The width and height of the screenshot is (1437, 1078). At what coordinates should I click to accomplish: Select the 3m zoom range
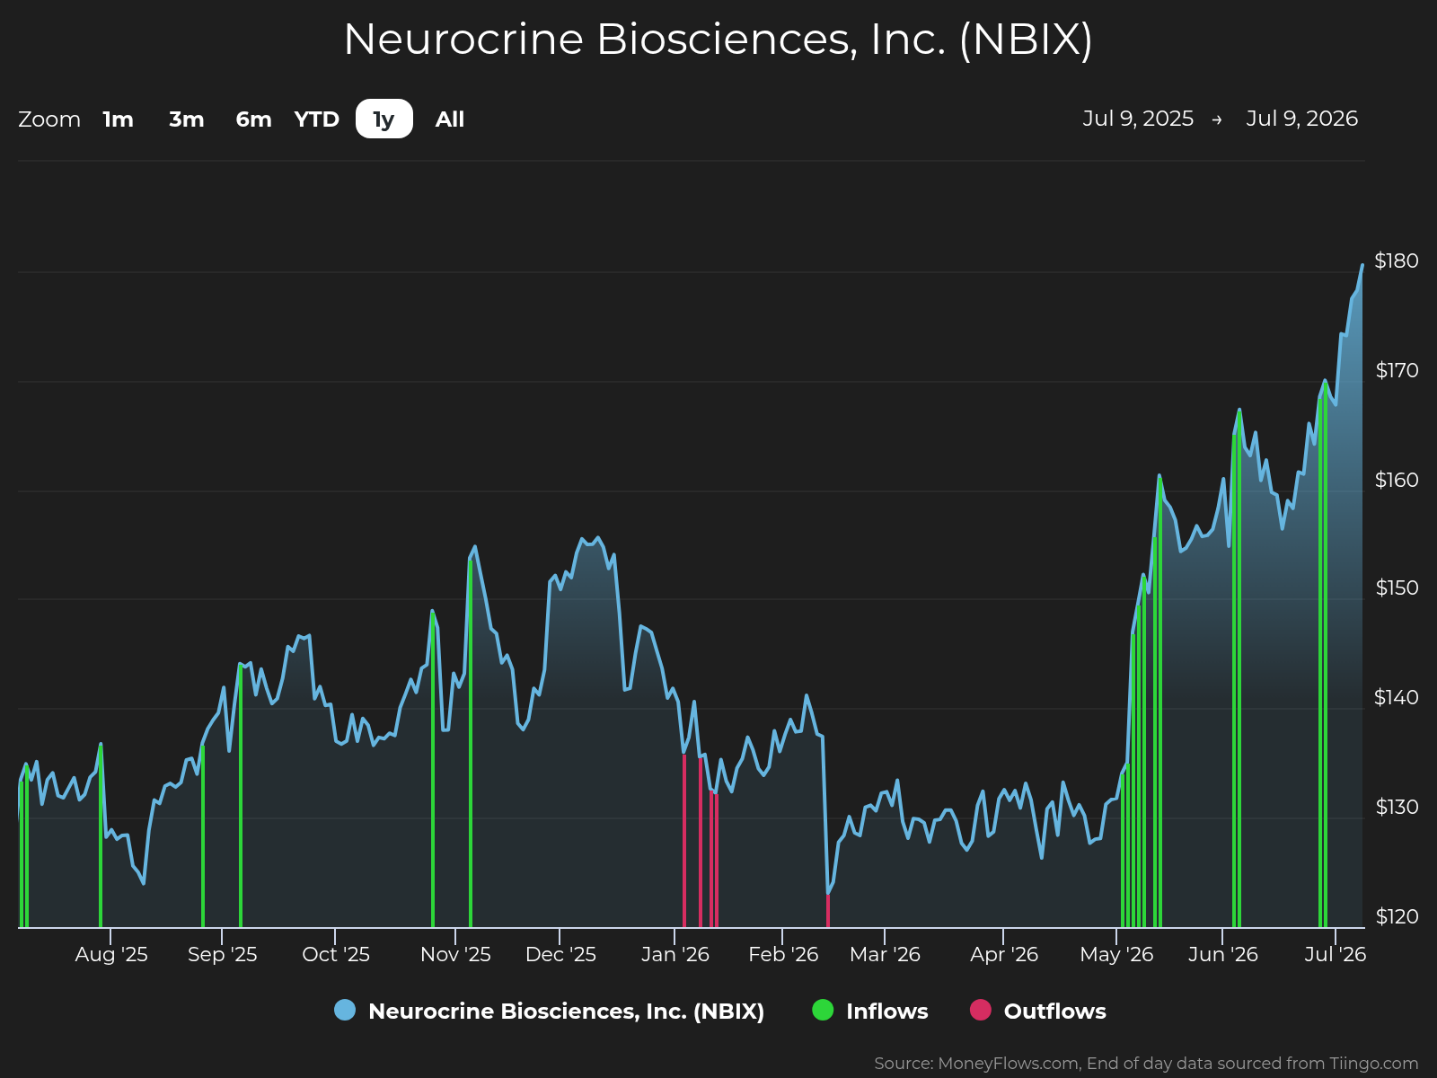click(186, 119)
